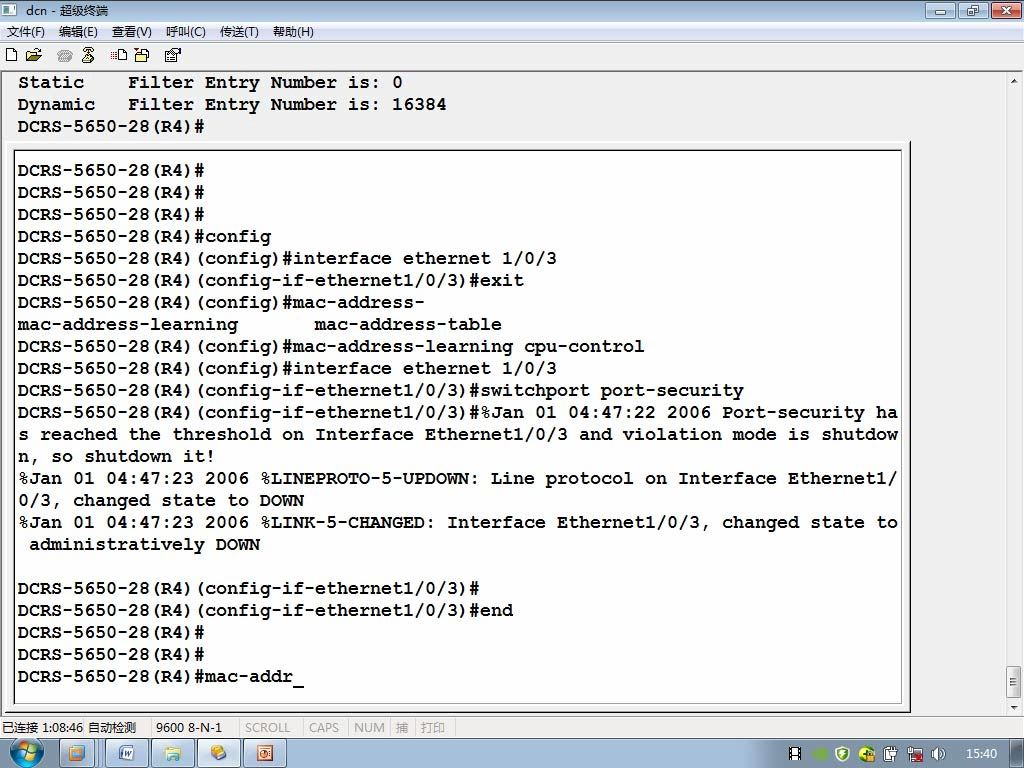Click the #exit command line

click(x=270, y=281)
